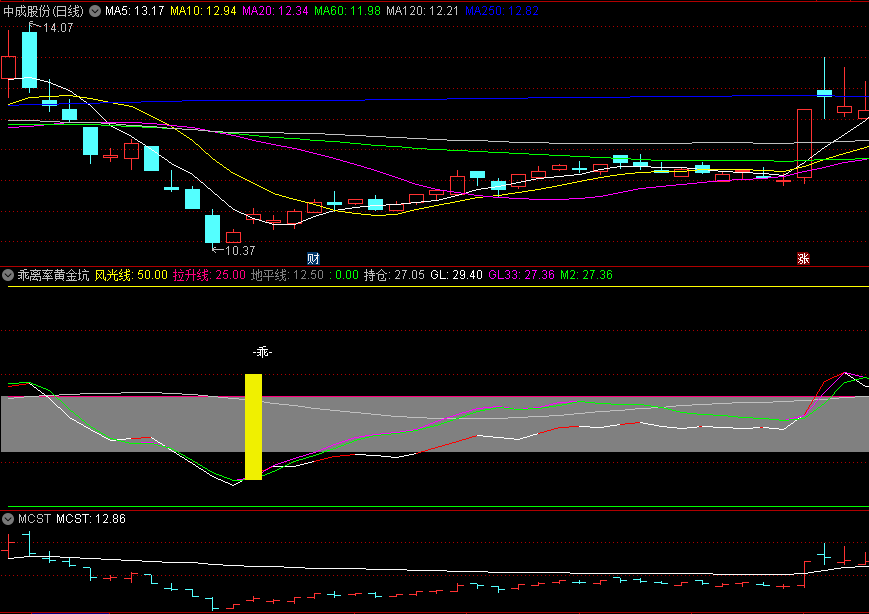Viewport: 869px width, 614px height.
Task: Click the MA120: 12.21 label
Action: pos(422,11)
